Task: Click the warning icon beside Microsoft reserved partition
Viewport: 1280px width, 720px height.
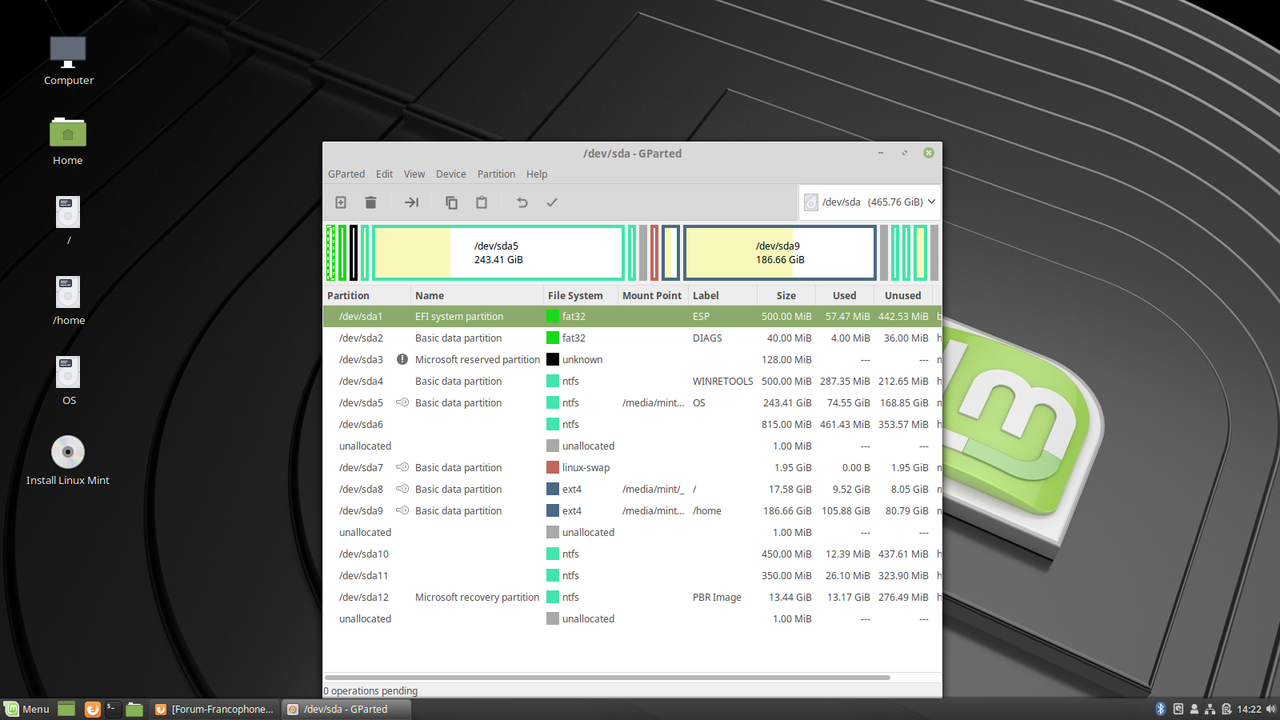Action: coord(401,359)
